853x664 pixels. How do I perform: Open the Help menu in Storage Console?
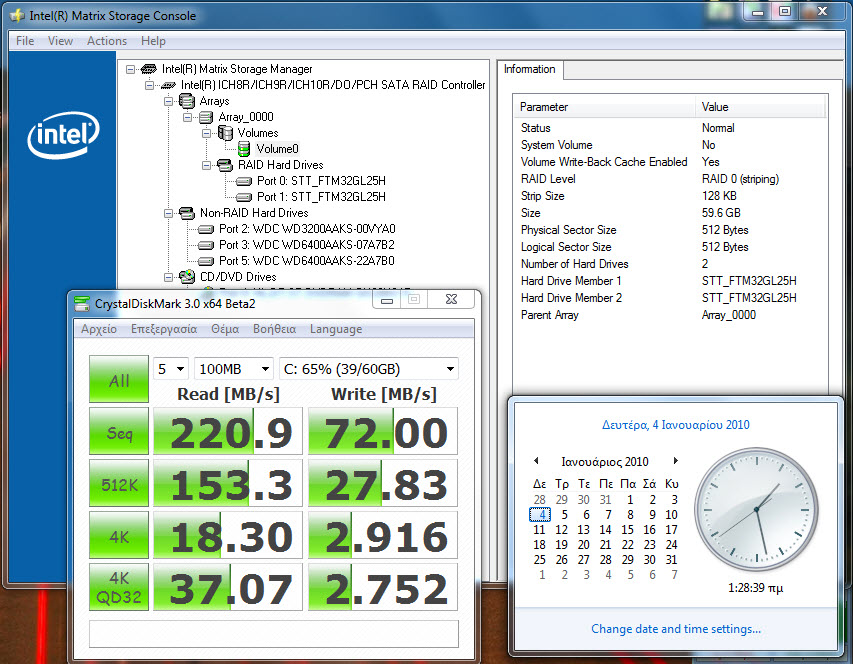(153, 41)
